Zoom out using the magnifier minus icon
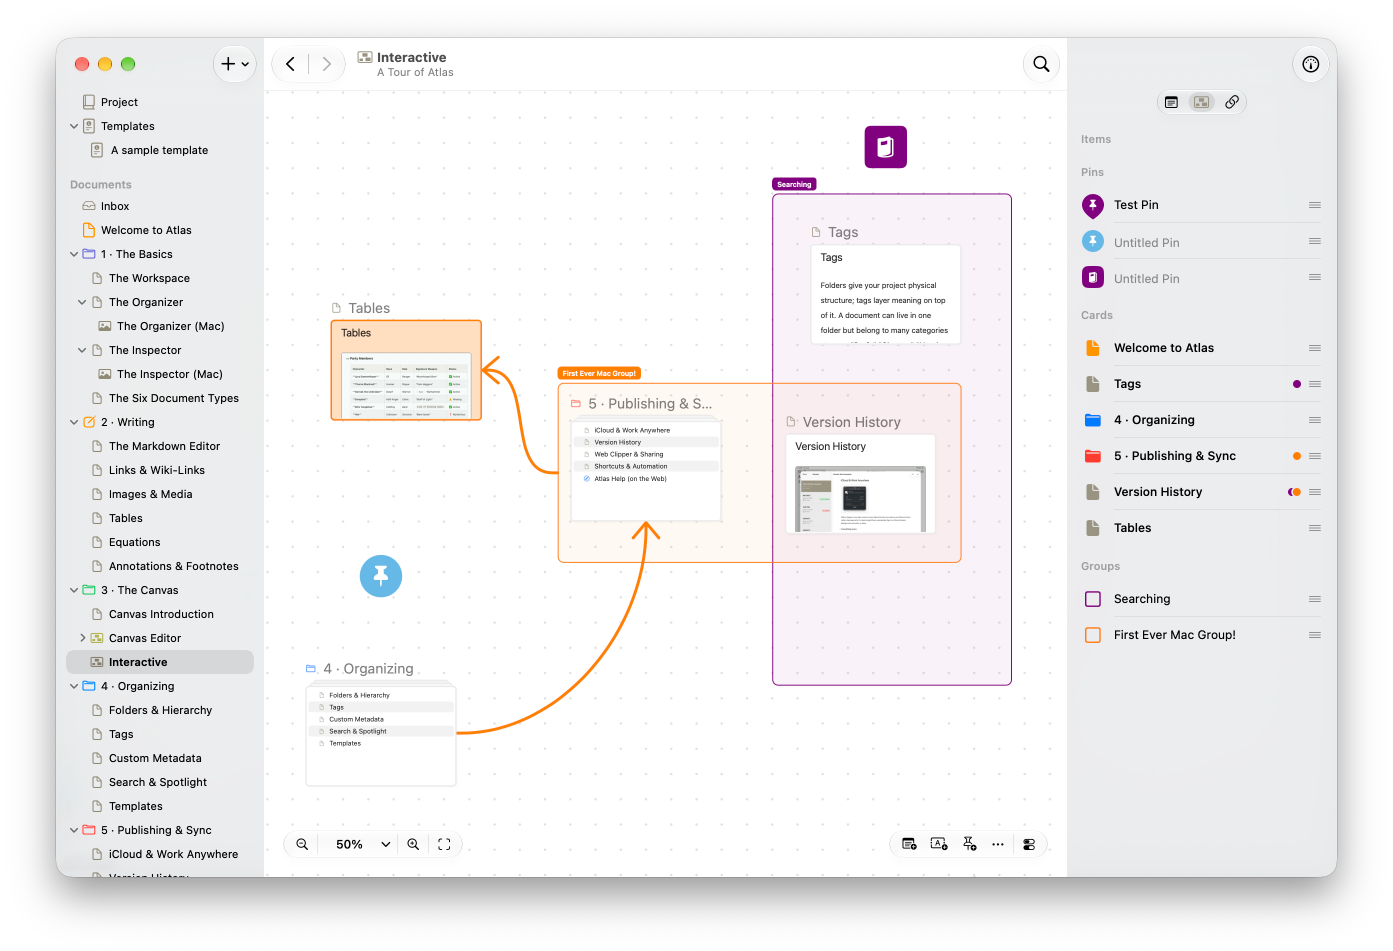This screenshot has height=951, width=1393. pos(302,844)
